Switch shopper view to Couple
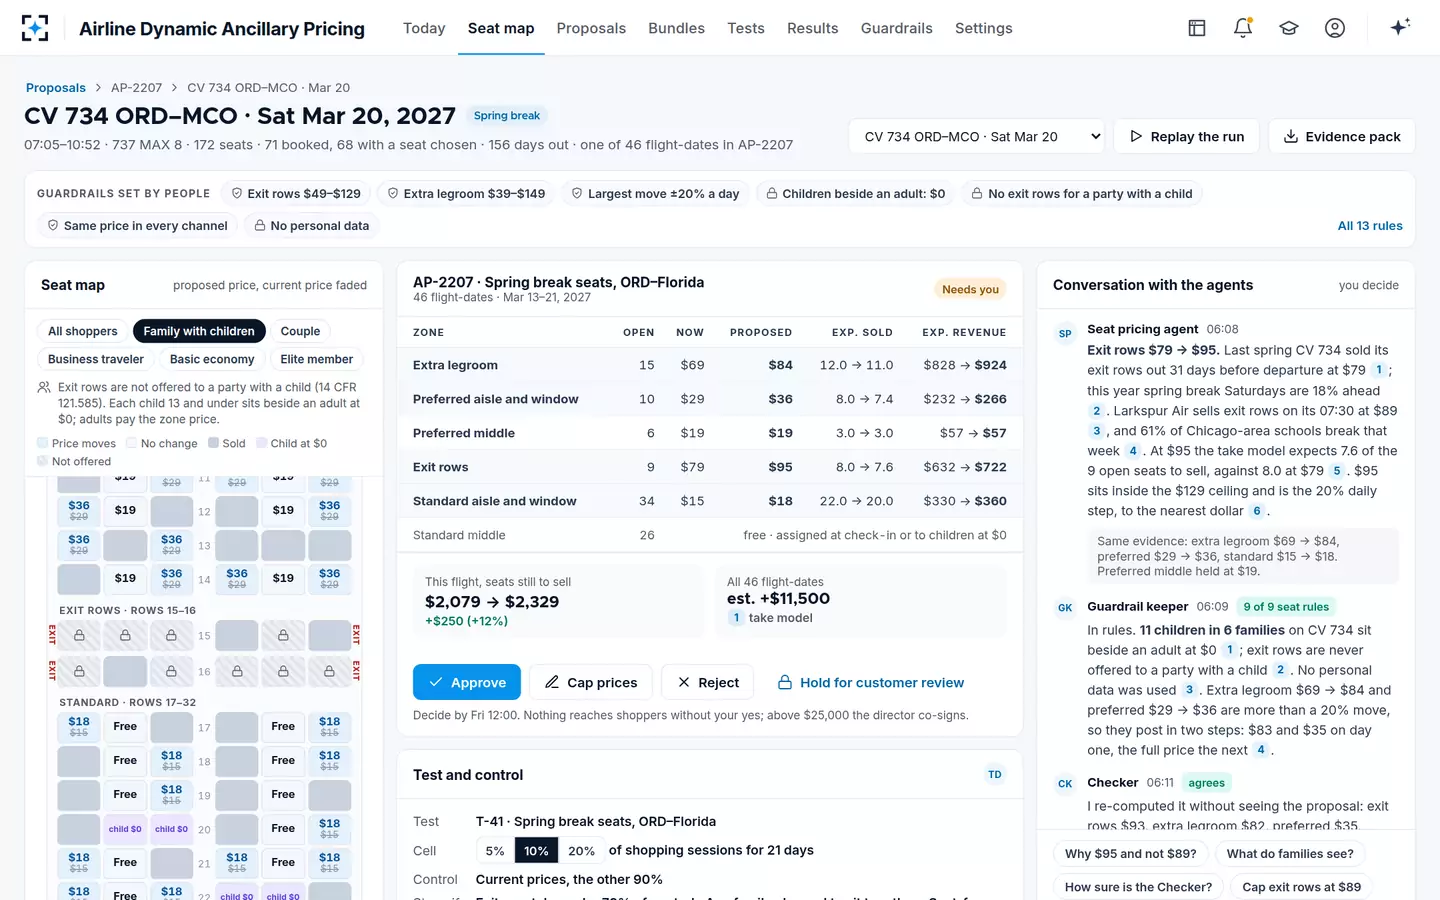Image resolution: width=1440 pixels, height=900 pixels. click(300, 331)
